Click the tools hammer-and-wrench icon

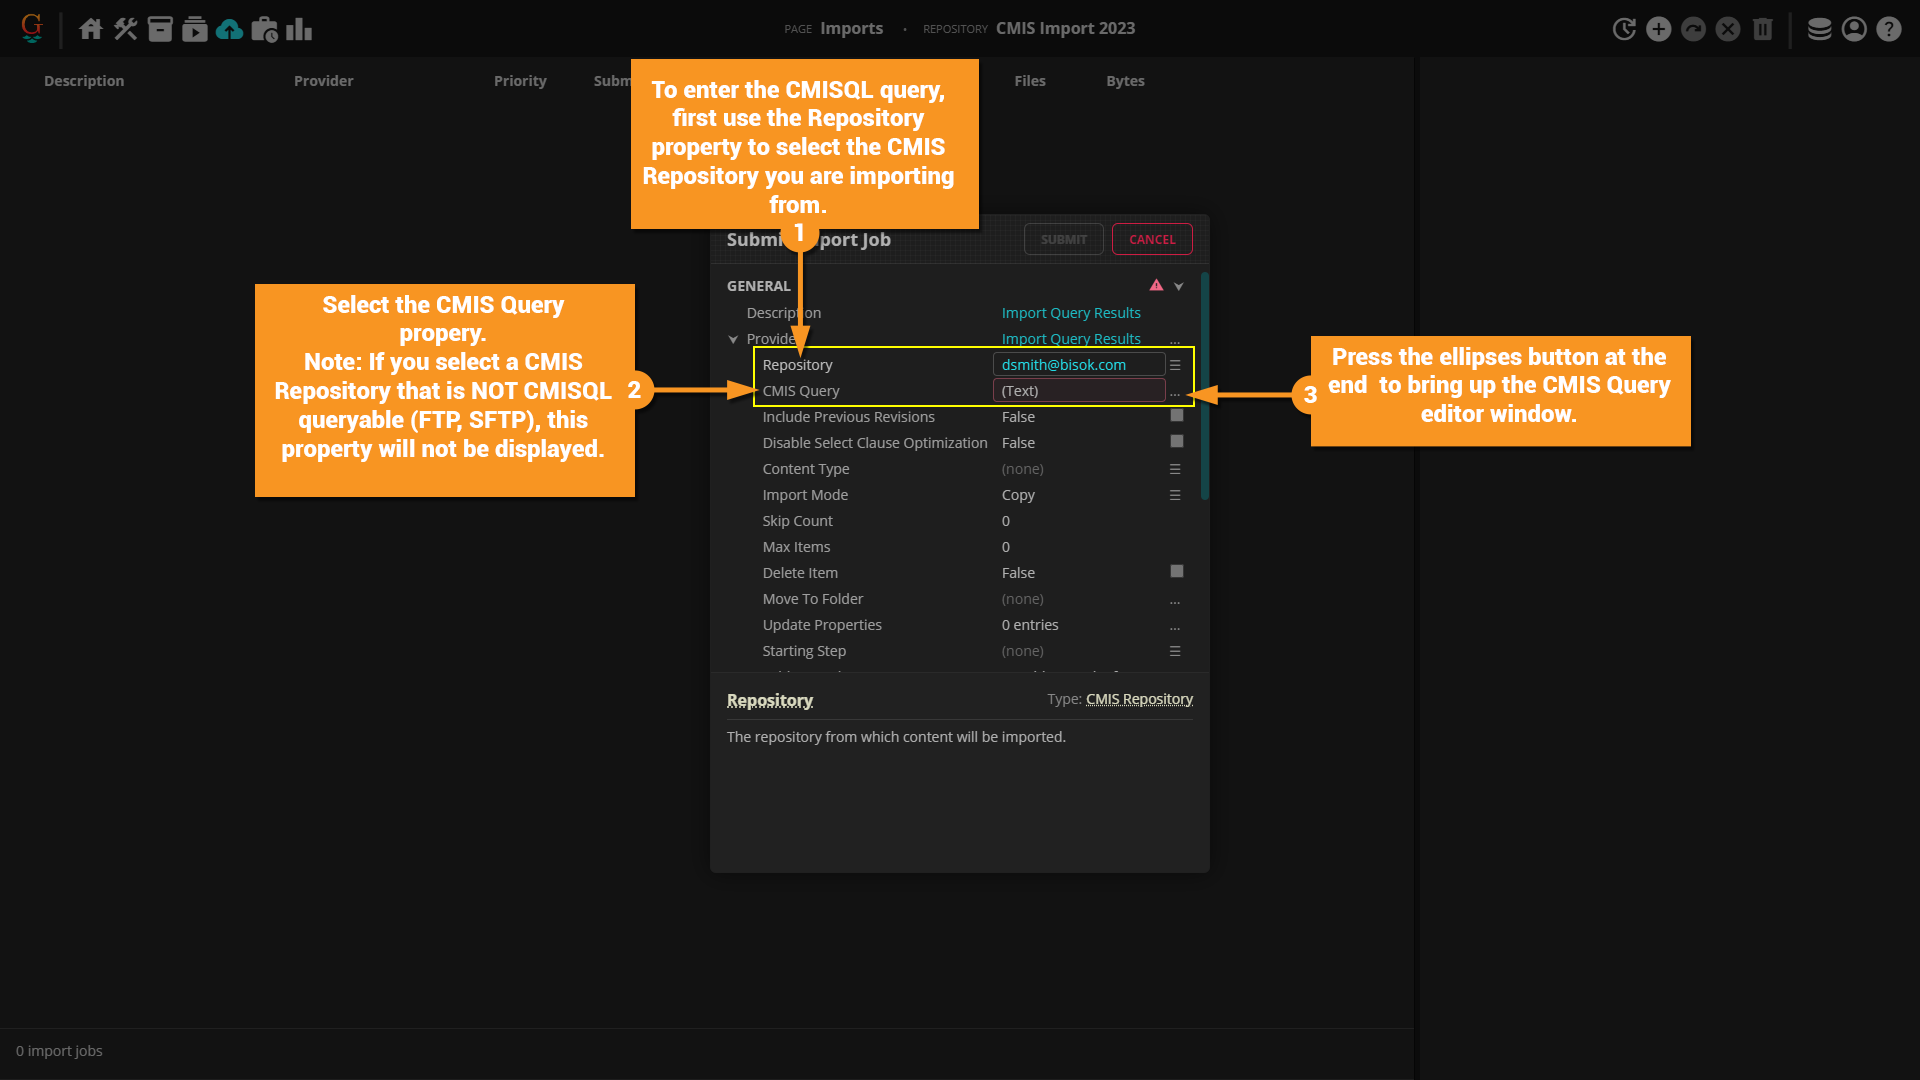(125, 29)
